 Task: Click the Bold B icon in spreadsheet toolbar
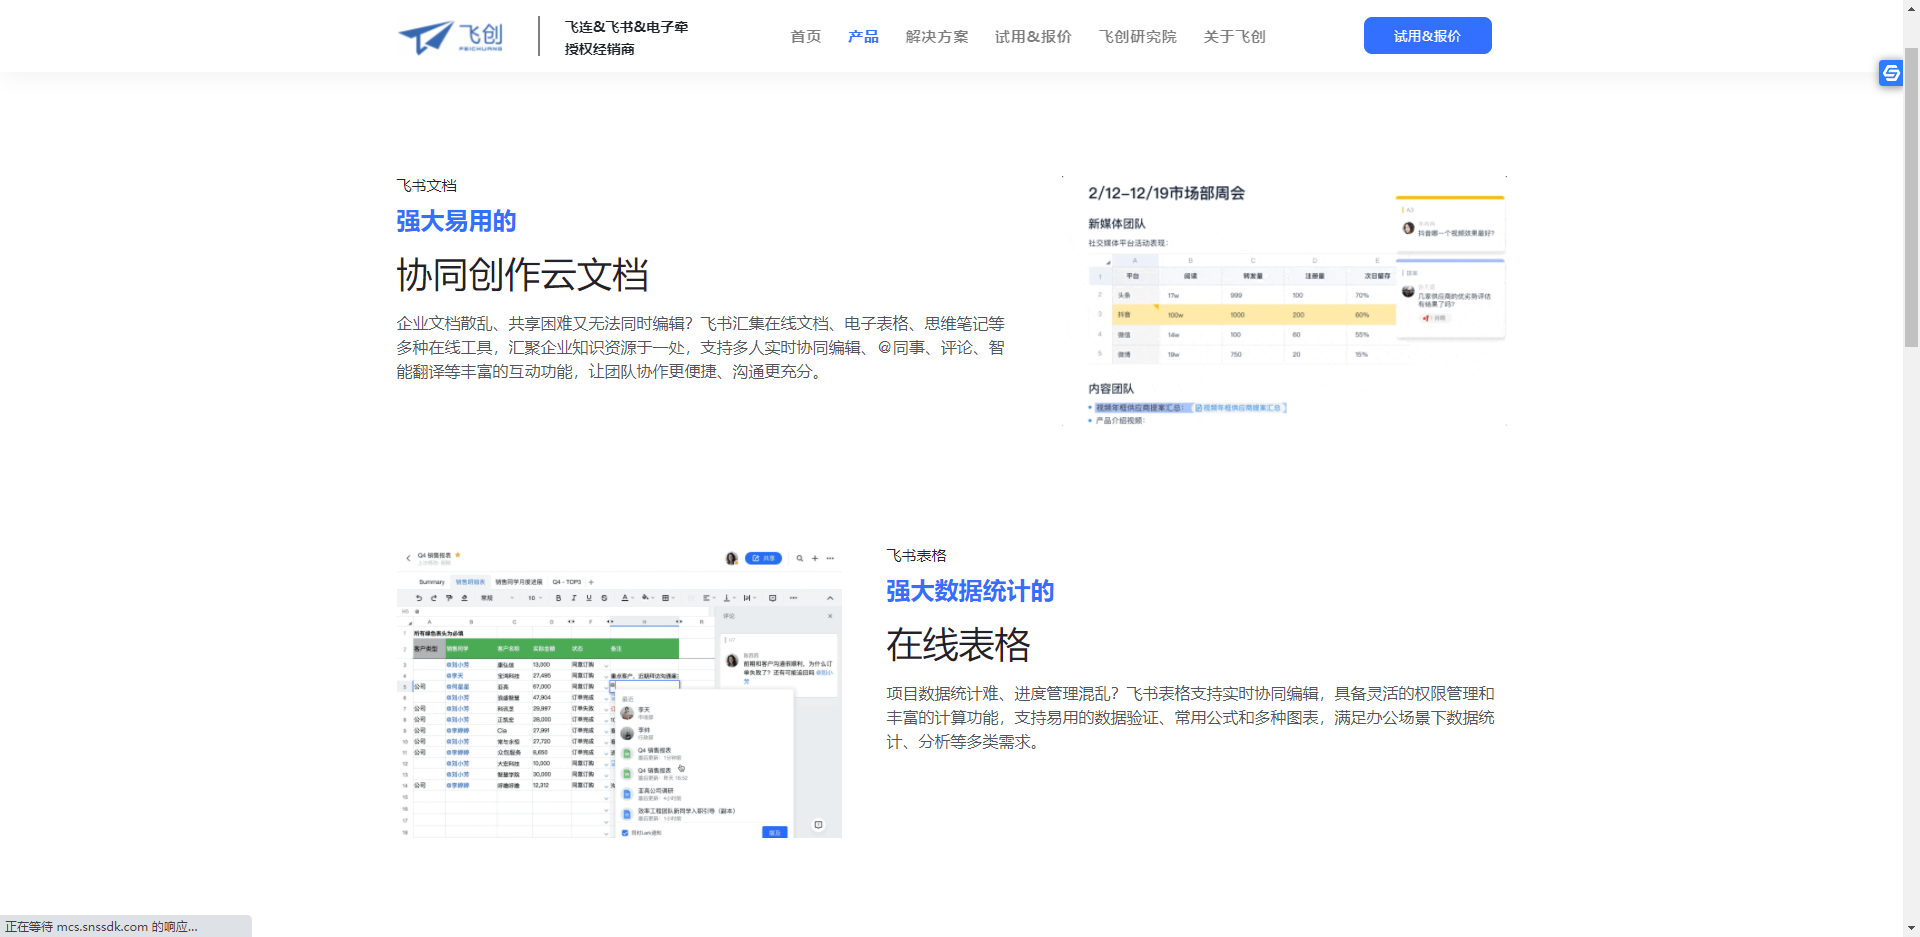click(x=558, y=598)
